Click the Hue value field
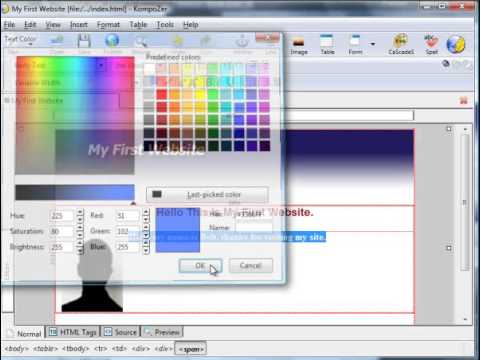This screenshot has height=360, width=480. (62, 216)
